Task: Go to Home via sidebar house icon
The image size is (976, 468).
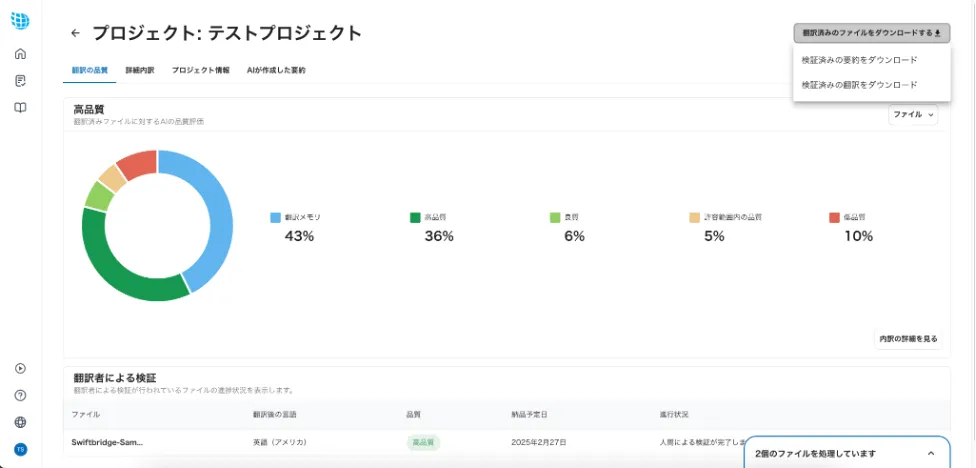Action: pos(20,54)
